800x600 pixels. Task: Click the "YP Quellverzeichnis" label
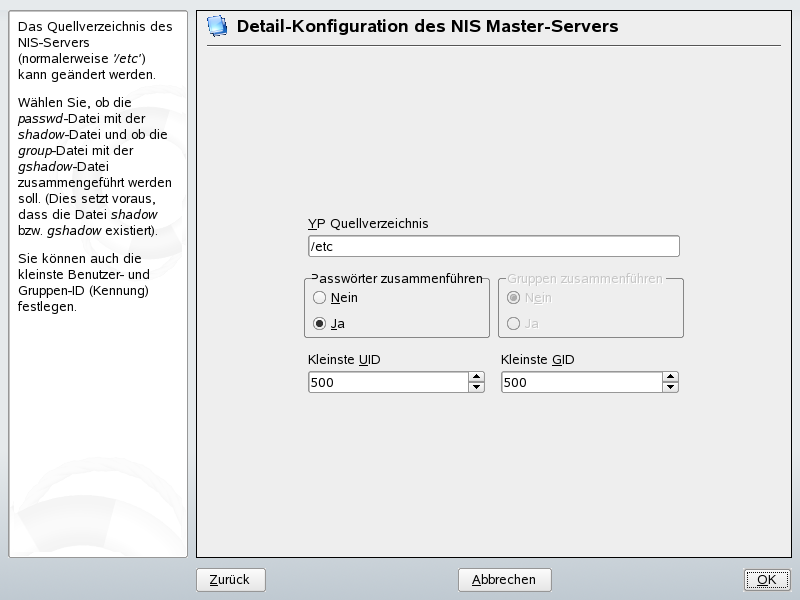367,224
